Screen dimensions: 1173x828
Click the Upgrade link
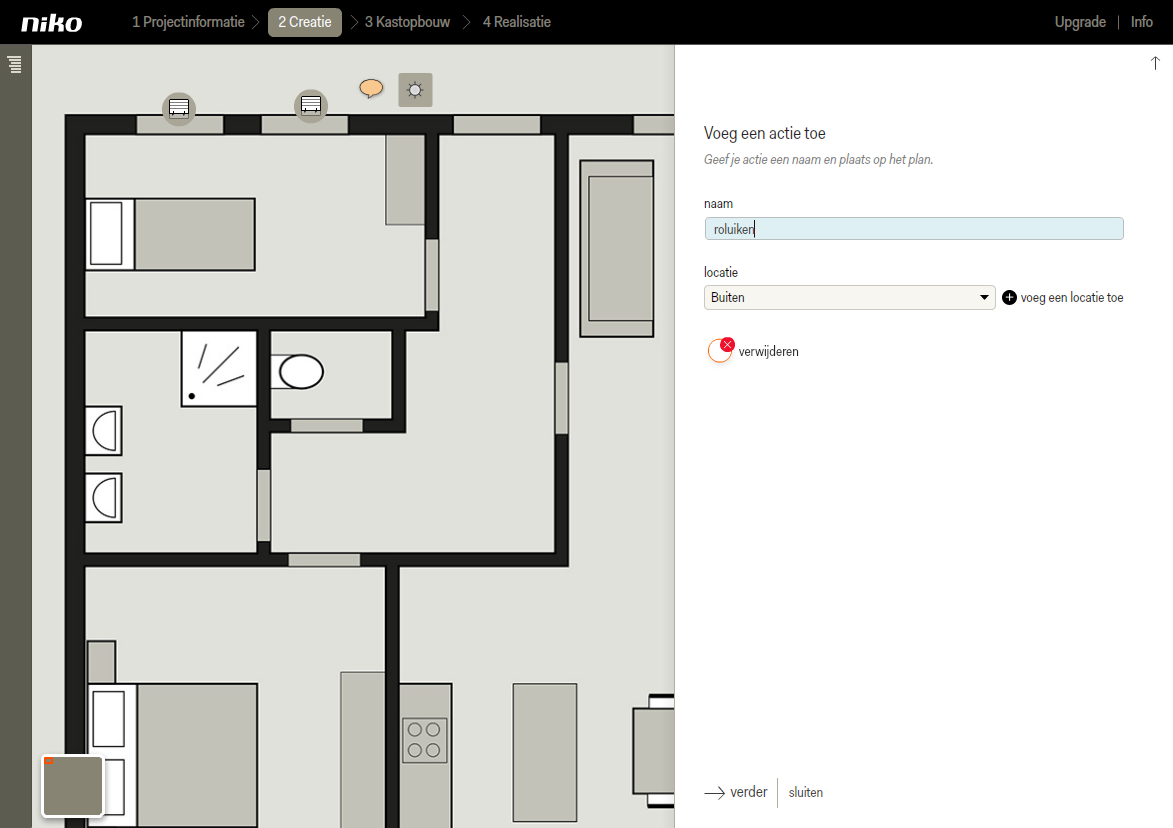click(1080, 22)
